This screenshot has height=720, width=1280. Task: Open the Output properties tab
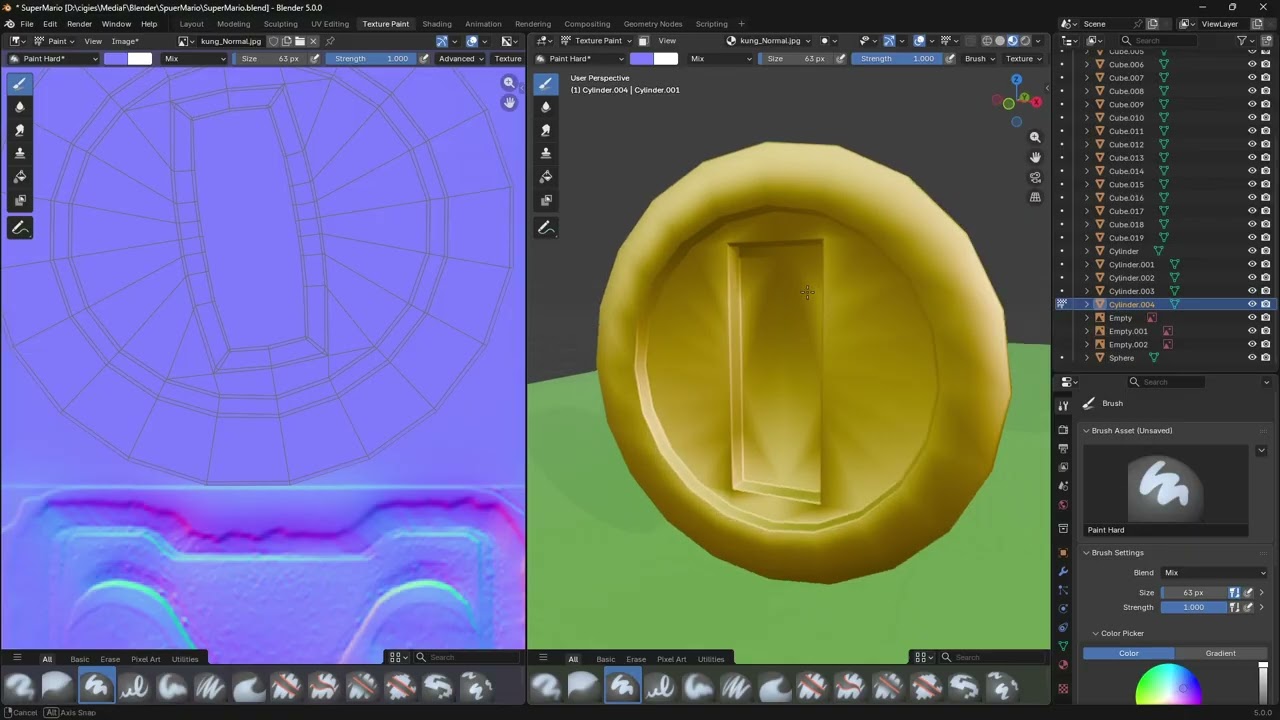click(x=1063, y=449)
